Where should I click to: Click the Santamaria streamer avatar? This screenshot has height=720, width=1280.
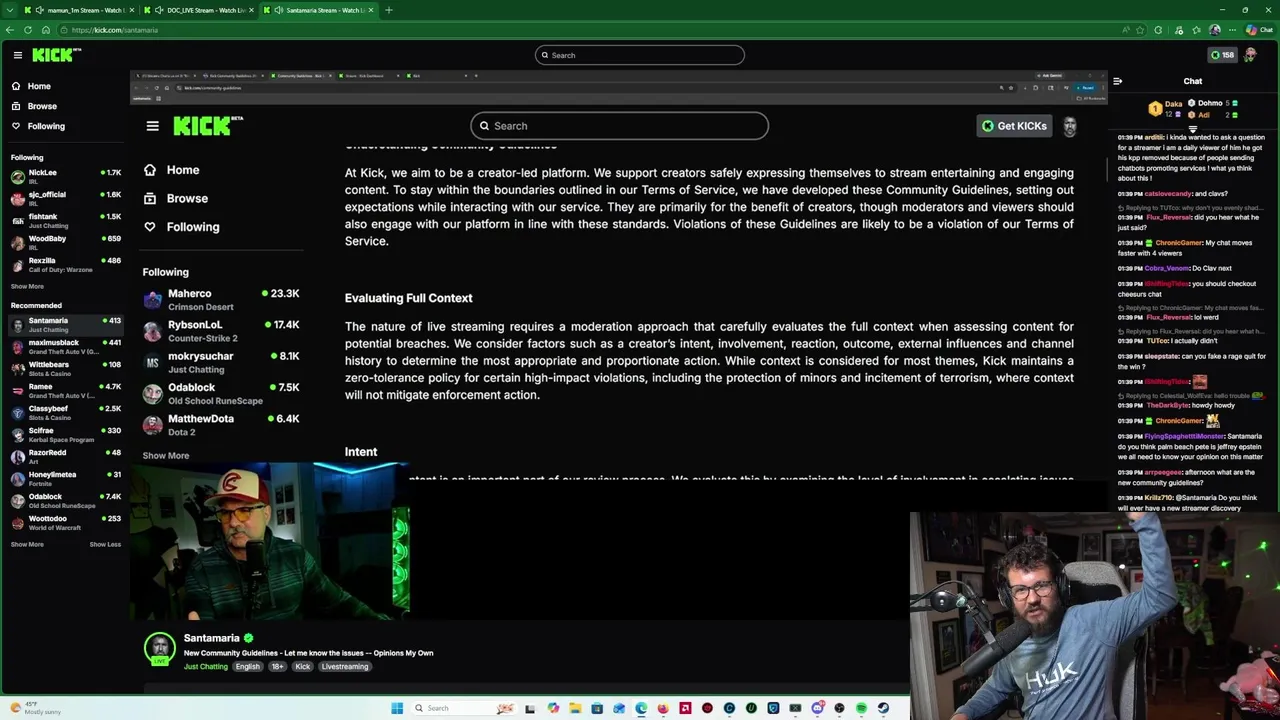pyautogui.click(x=160, y=648)
